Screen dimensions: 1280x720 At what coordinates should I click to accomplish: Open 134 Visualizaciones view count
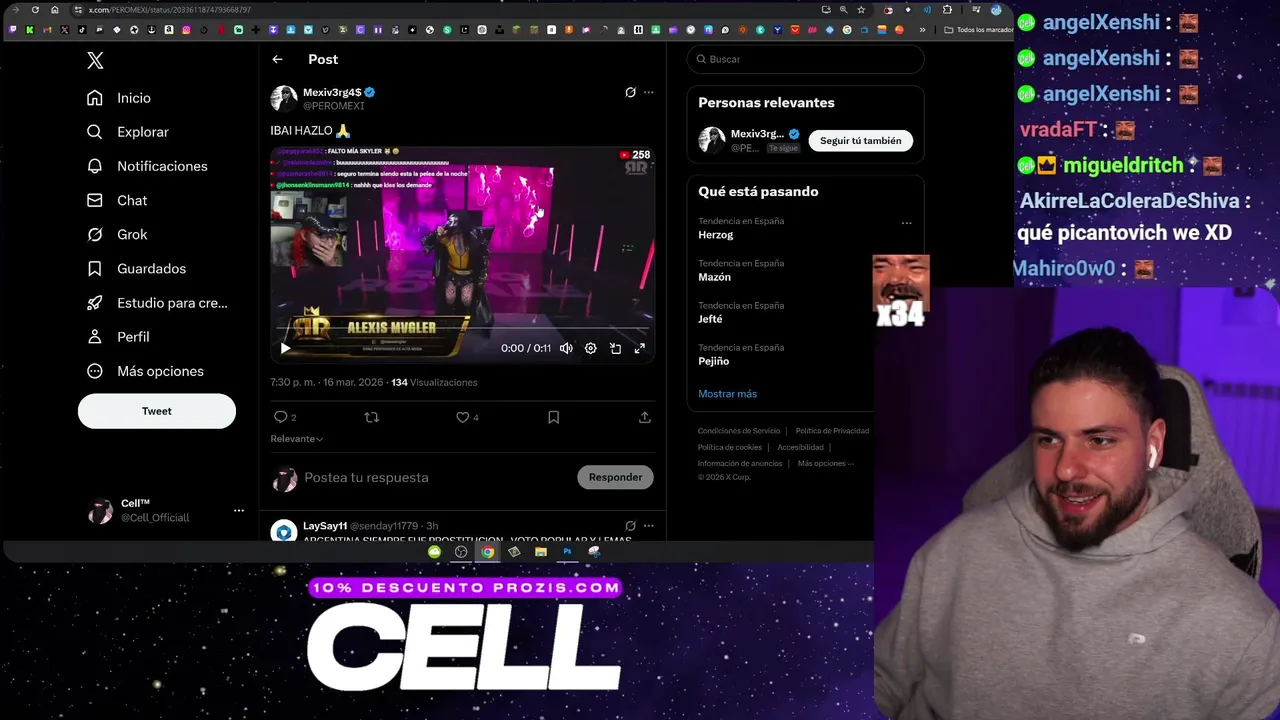434,382
